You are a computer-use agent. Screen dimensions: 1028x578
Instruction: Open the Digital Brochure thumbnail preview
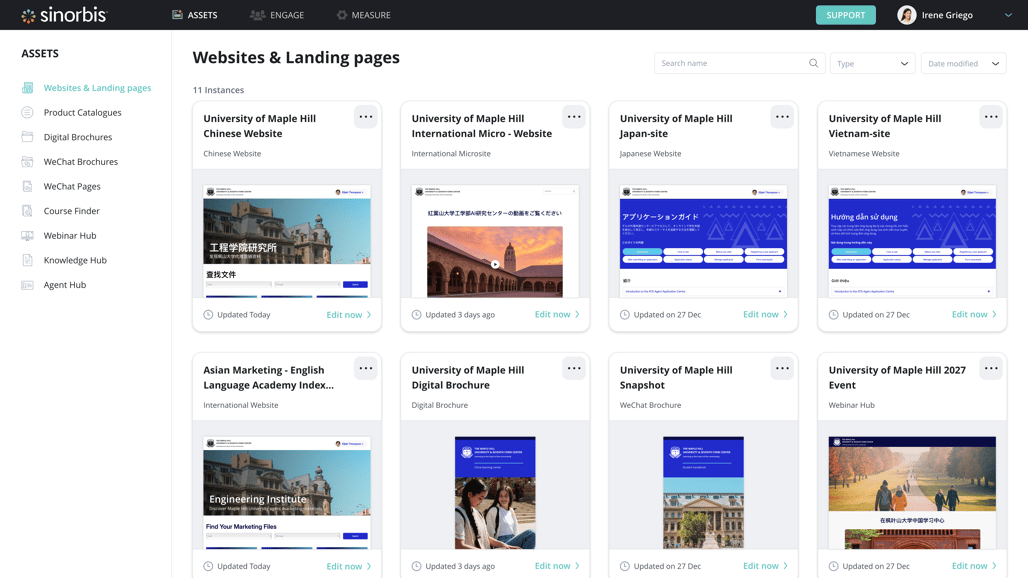click(x=495, y=492)
